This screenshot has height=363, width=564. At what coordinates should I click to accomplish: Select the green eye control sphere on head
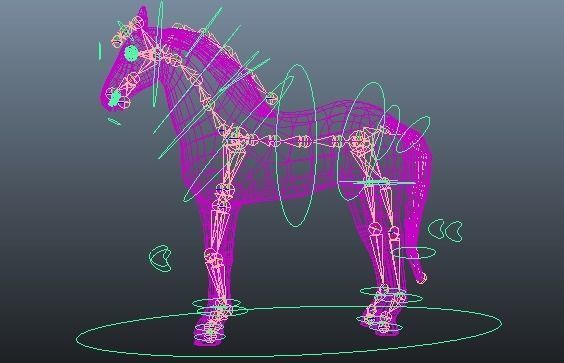coord(131,54)
